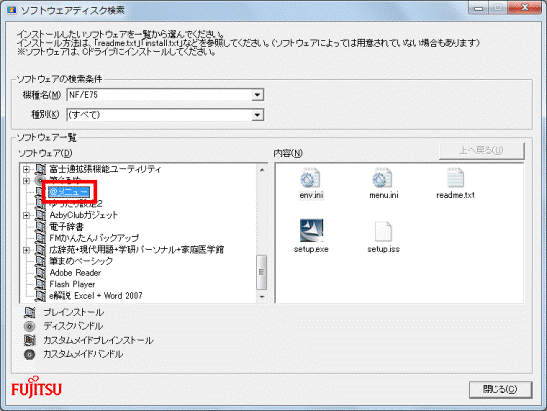Select e解説 Excel + Word 2007 entry

96,296
